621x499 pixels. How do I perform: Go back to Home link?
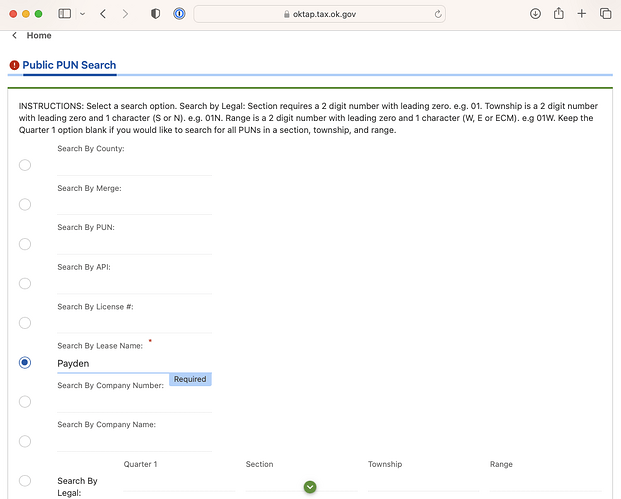[39, 35]
